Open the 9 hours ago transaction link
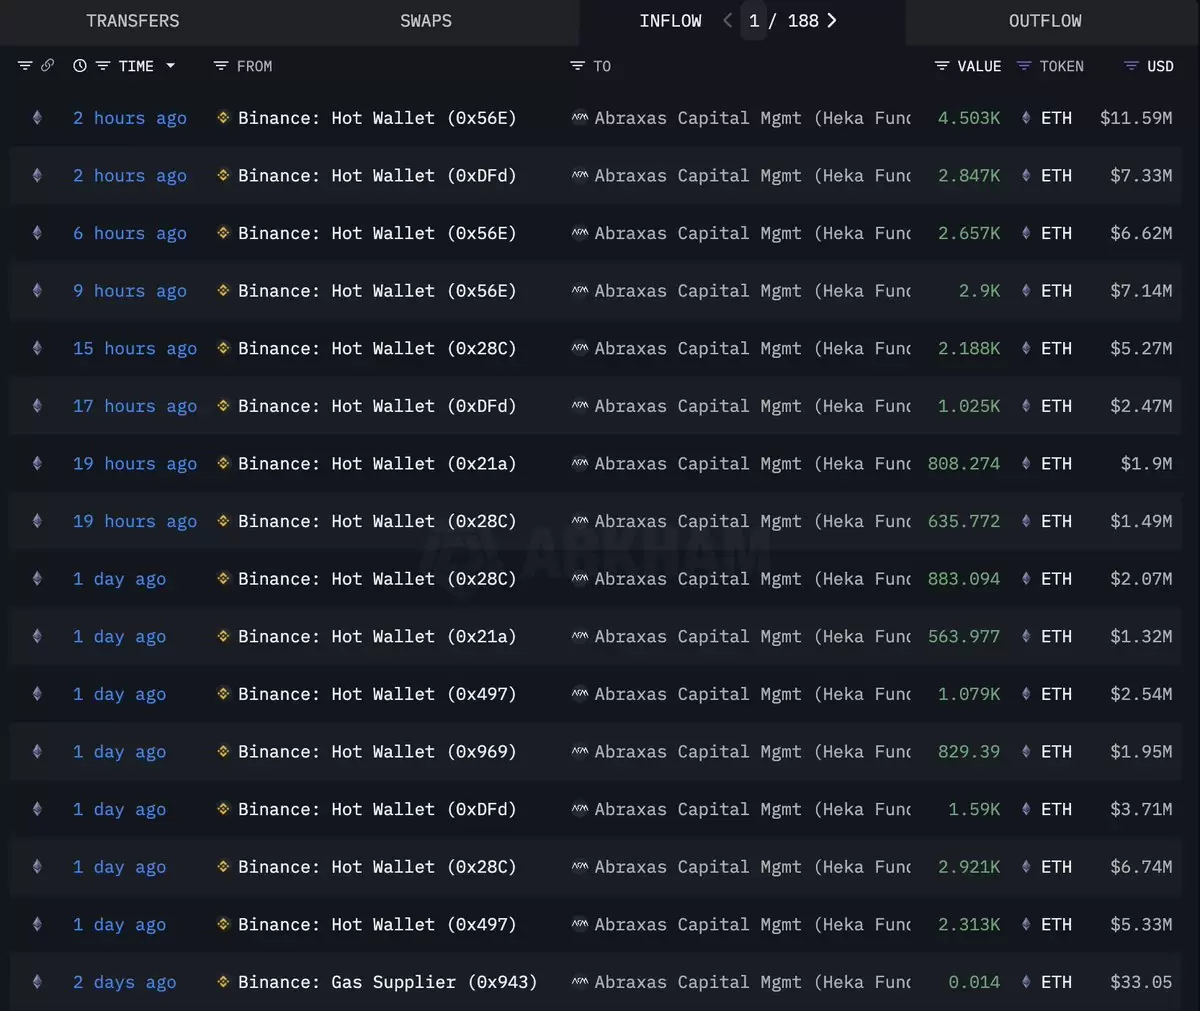Screen dimensions: 1200x1011 point(130,291)
